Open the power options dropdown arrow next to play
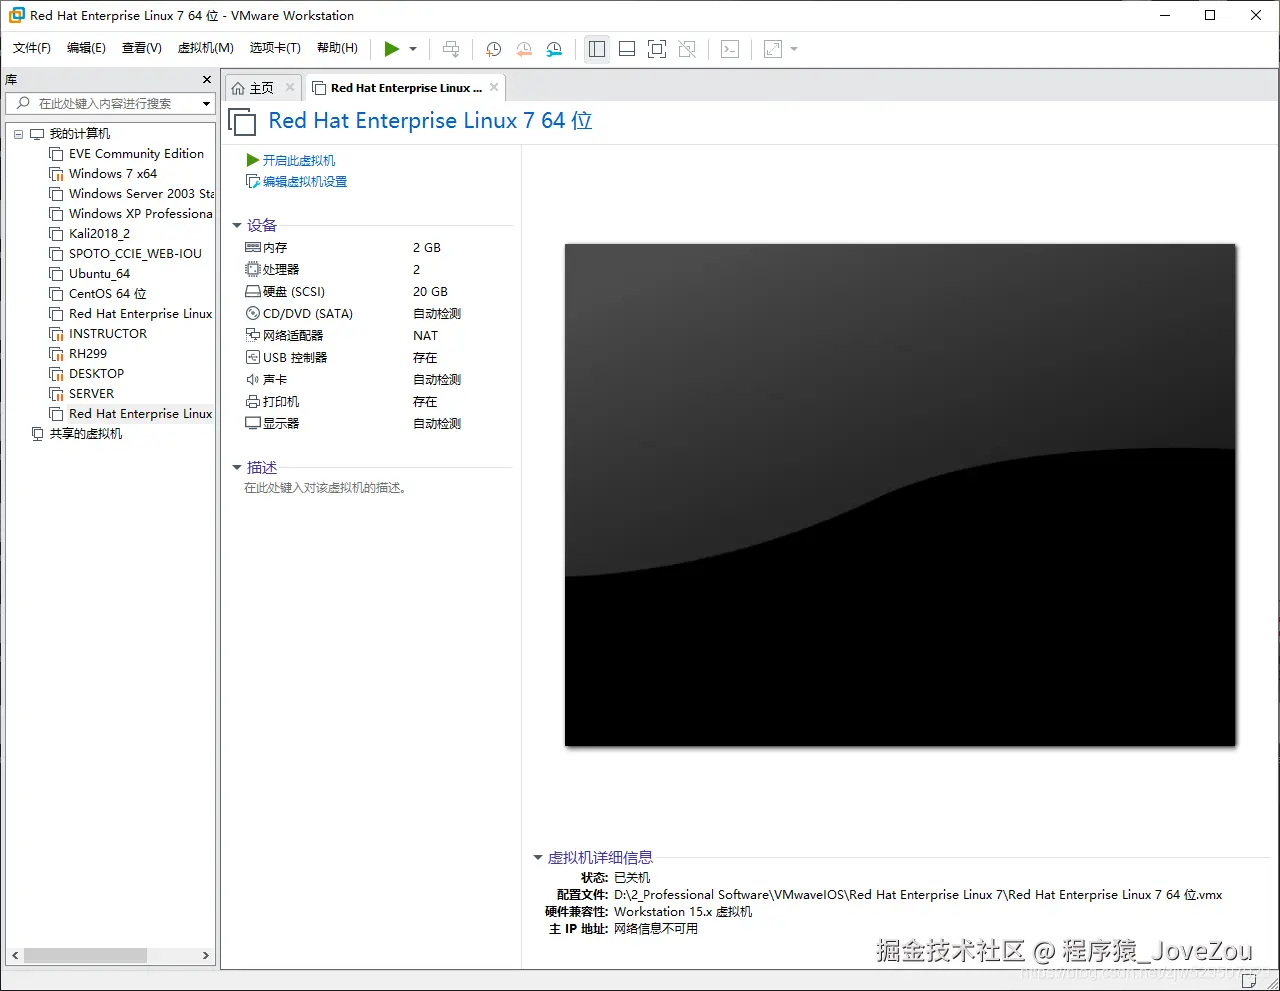1280x991 pixels. pos(413,49)
